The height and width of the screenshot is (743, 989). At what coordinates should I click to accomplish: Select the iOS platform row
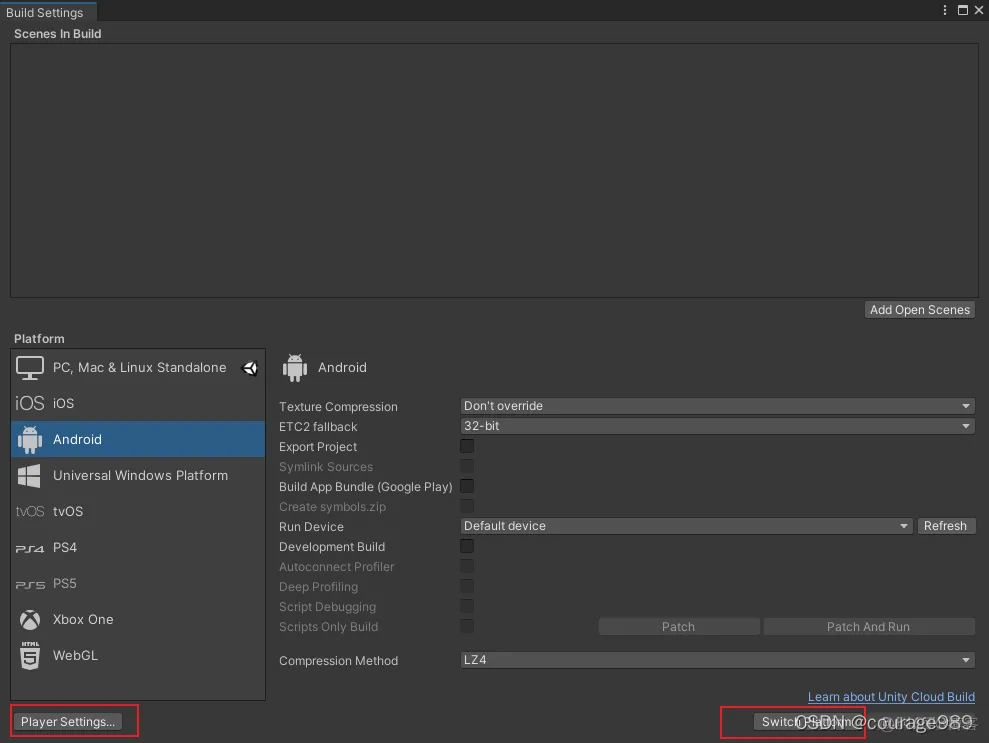coord(138,403)
